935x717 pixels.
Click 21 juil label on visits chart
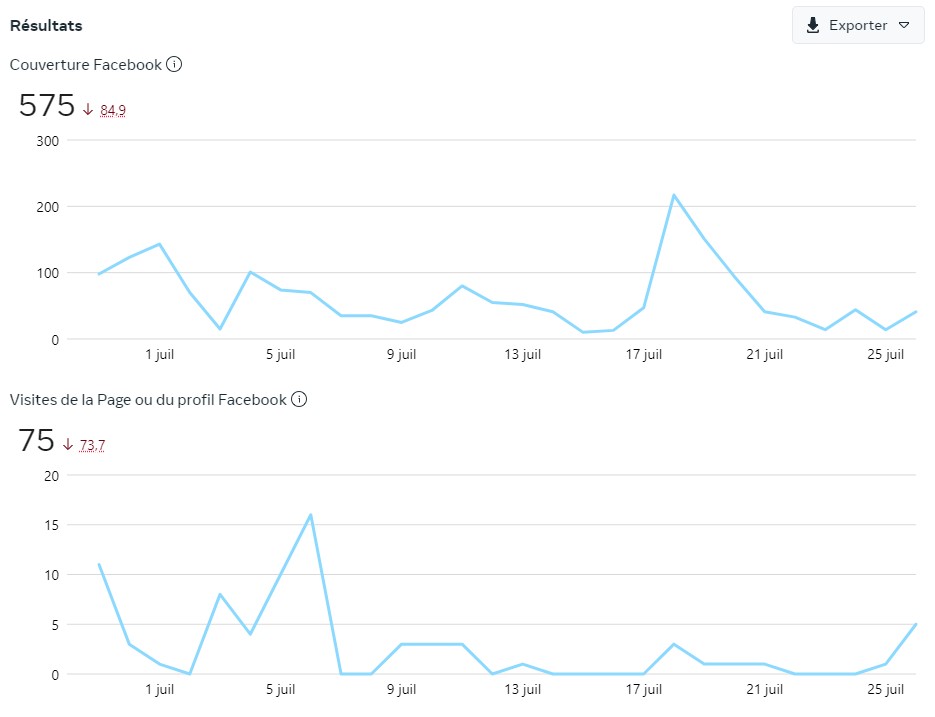point(764,690)
